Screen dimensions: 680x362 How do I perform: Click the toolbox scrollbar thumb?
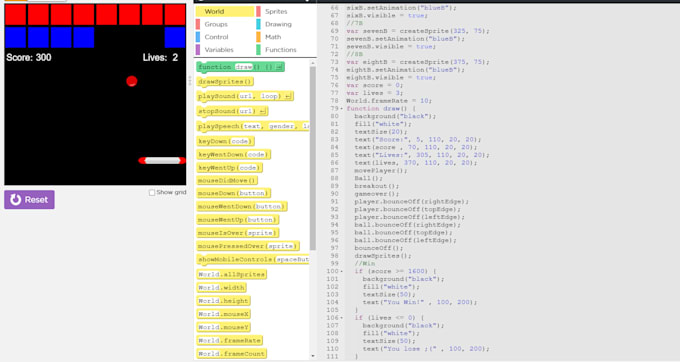[x=313, y=158]
